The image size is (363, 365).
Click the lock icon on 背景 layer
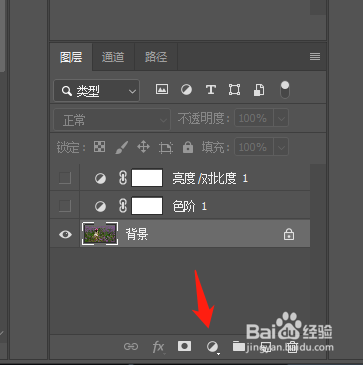[289, 235]
